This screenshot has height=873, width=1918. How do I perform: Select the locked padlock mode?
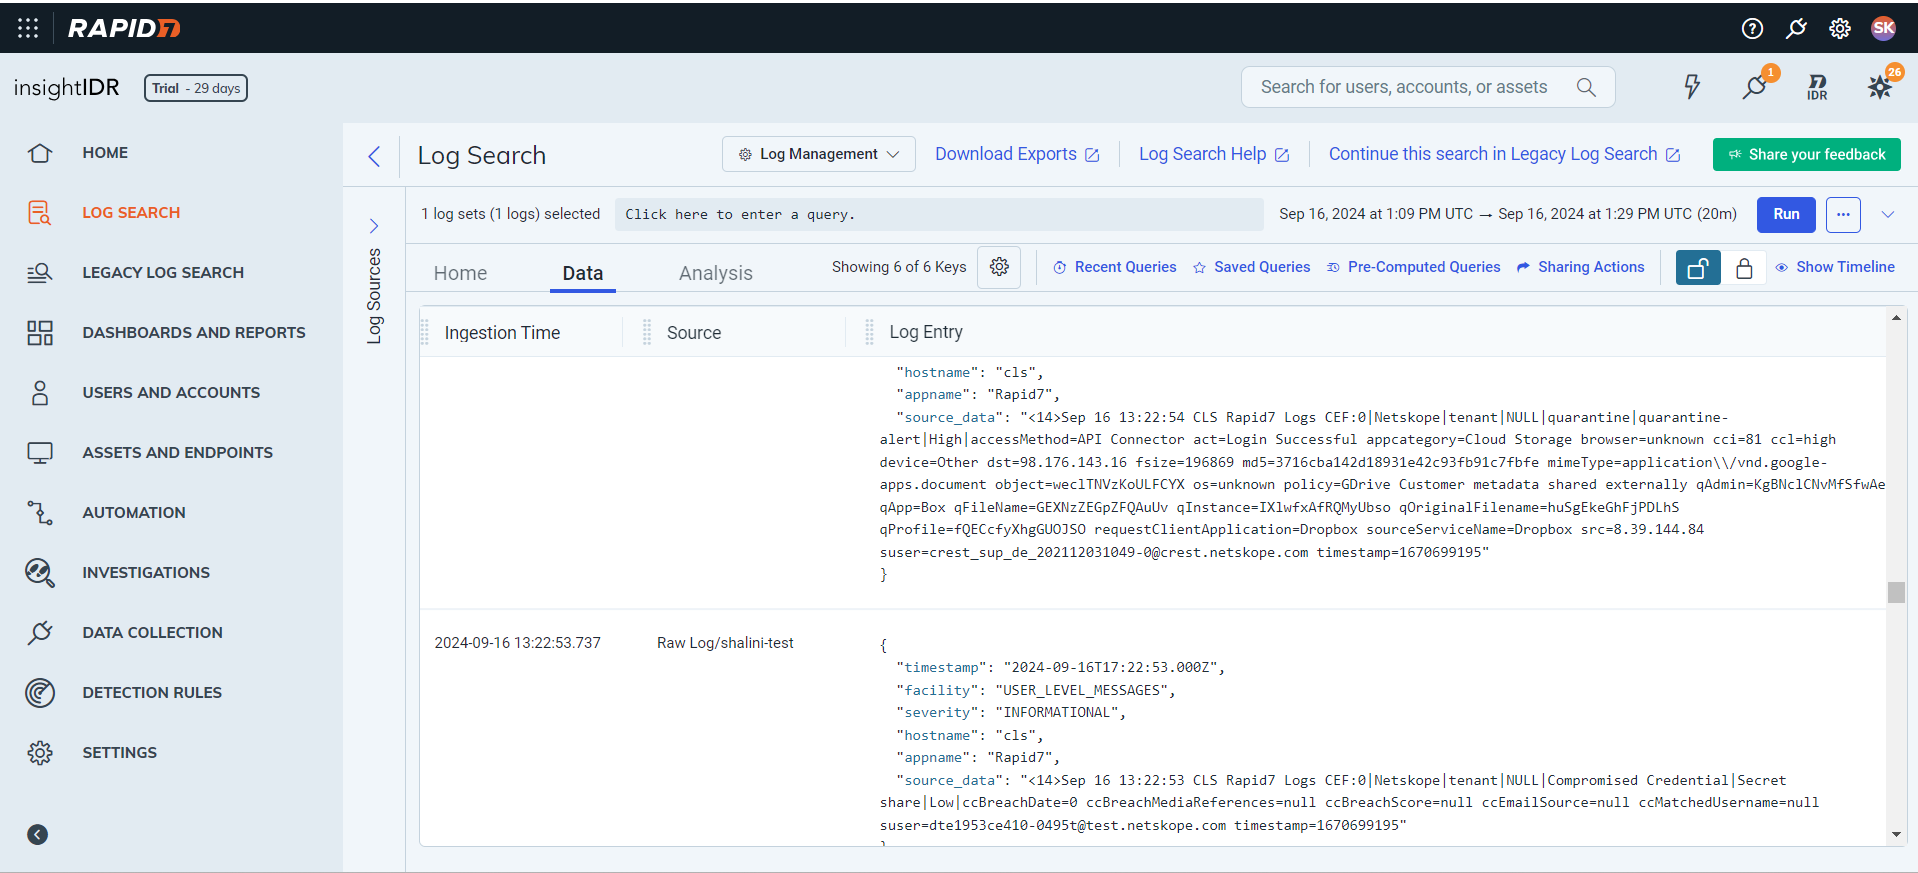(1744, 268)
